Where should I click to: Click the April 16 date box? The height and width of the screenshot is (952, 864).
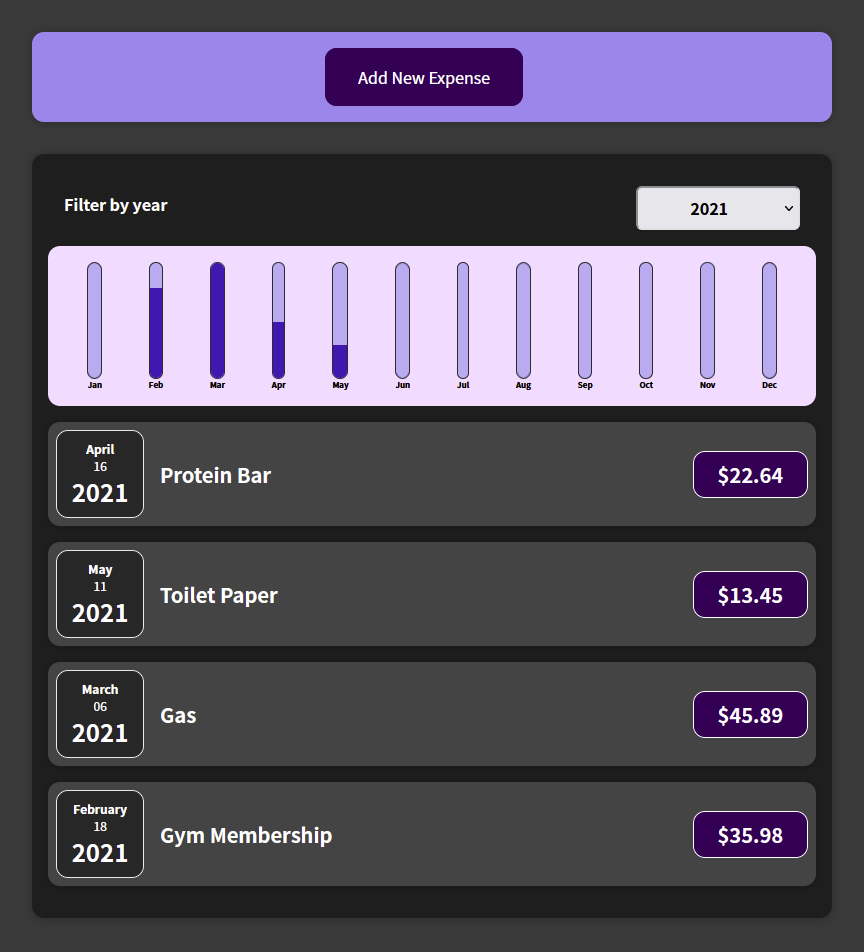point(99,474)
